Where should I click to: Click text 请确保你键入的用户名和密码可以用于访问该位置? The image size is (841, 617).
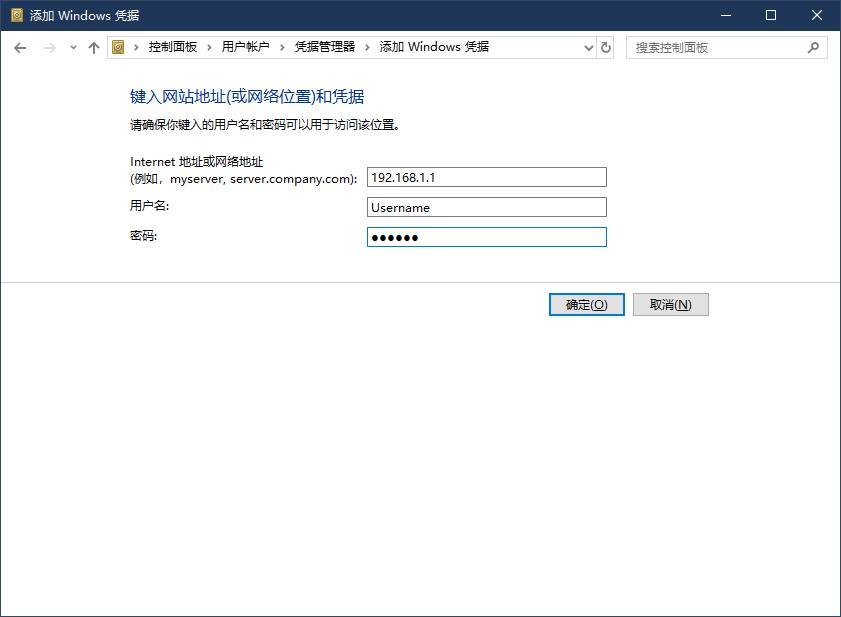[x=264, y=125]
